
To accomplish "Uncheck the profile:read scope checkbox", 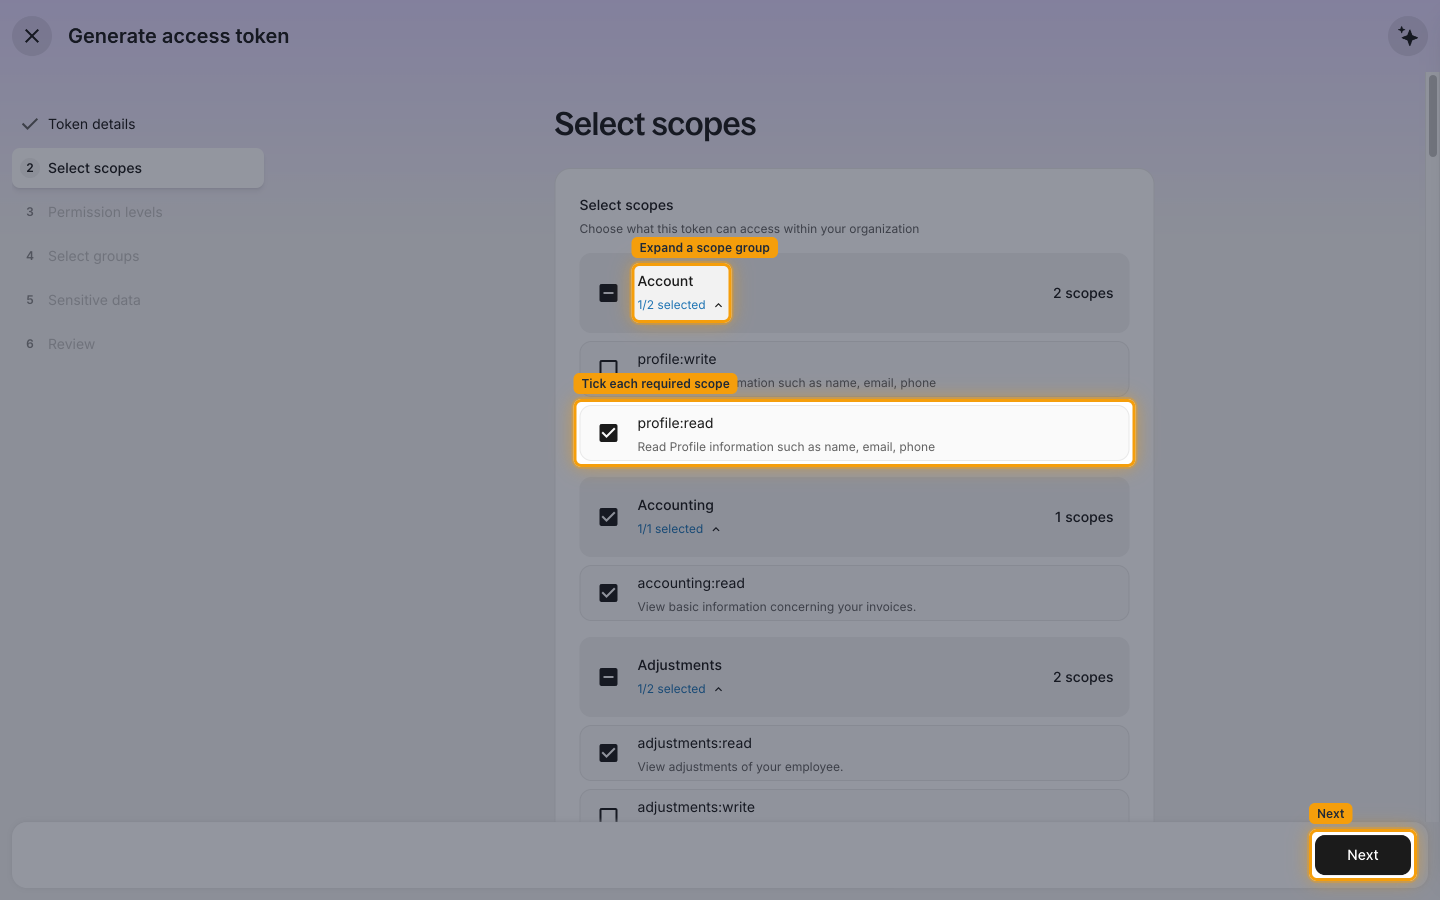I will pos(608,433).
